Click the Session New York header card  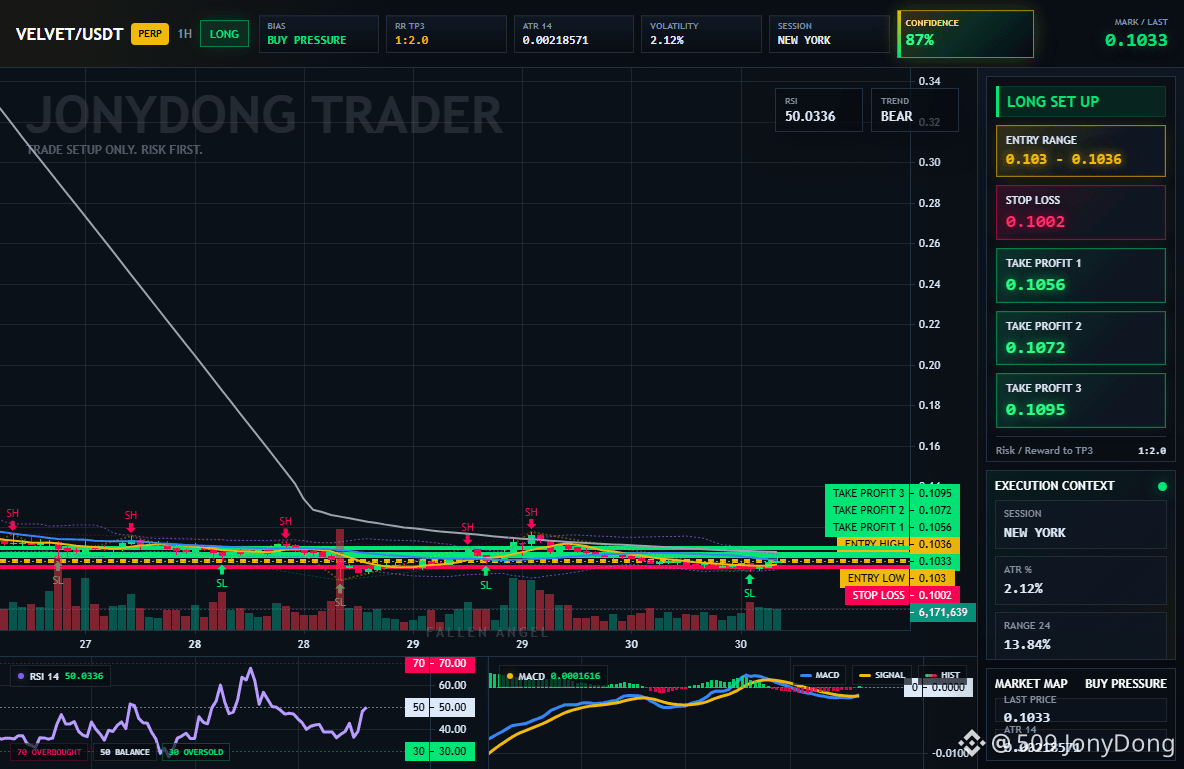click(829, 34)
